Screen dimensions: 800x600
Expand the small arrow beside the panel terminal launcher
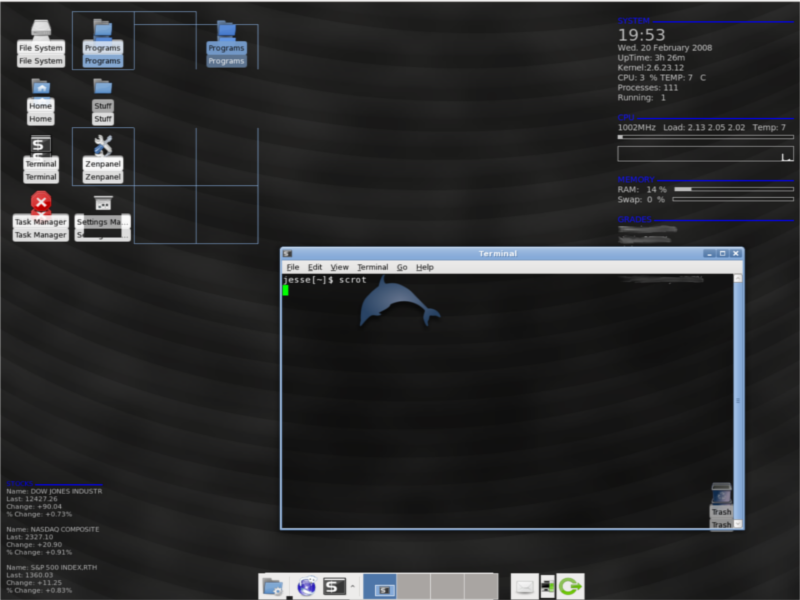click(x=352, y=587)
